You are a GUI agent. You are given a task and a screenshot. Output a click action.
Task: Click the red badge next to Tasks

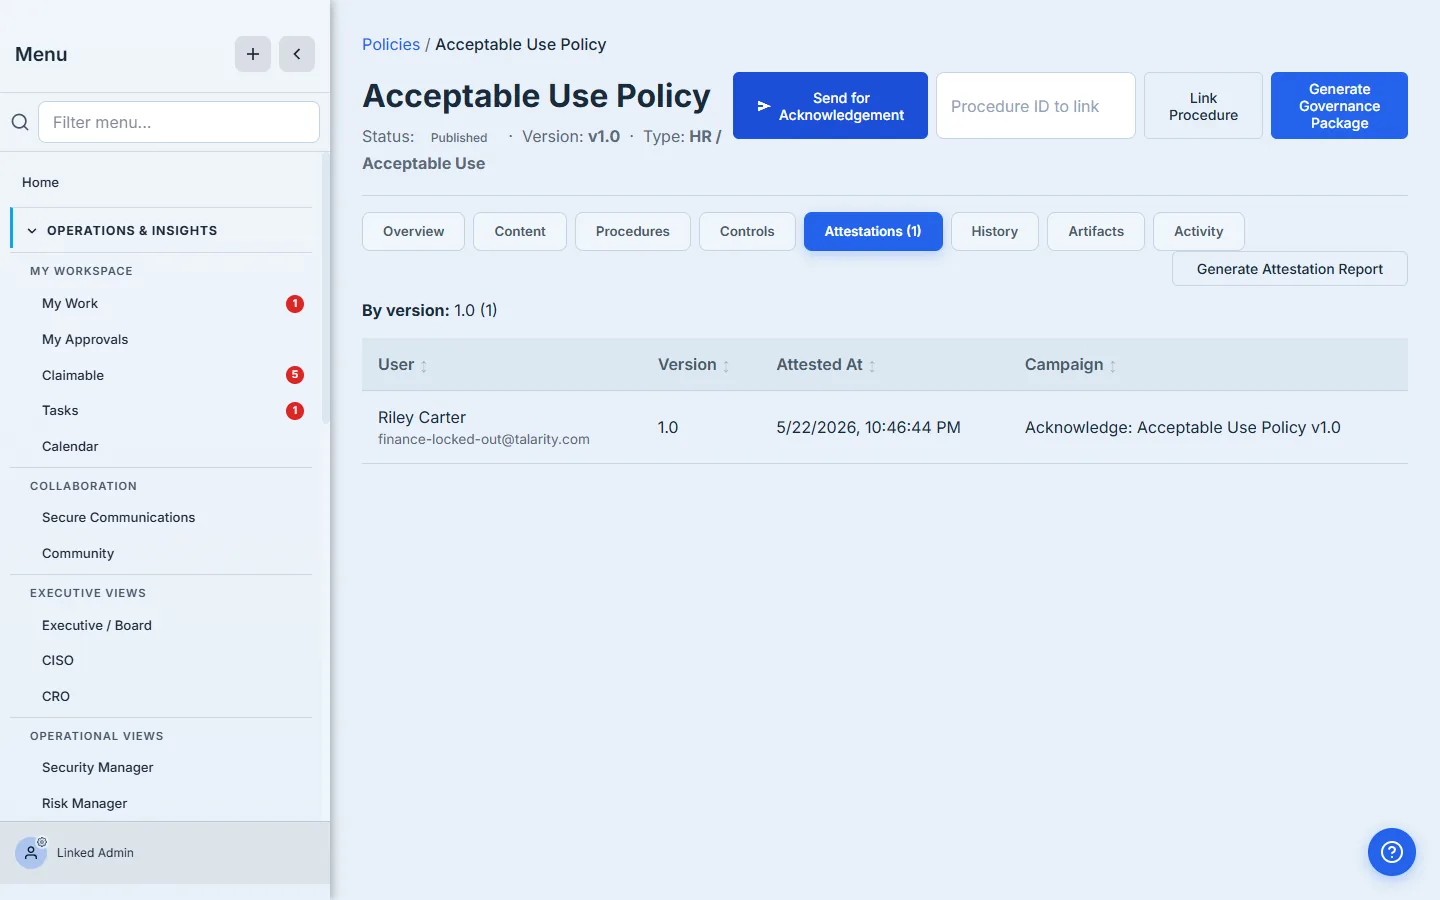pyautogui.click(x=295, y=411)
